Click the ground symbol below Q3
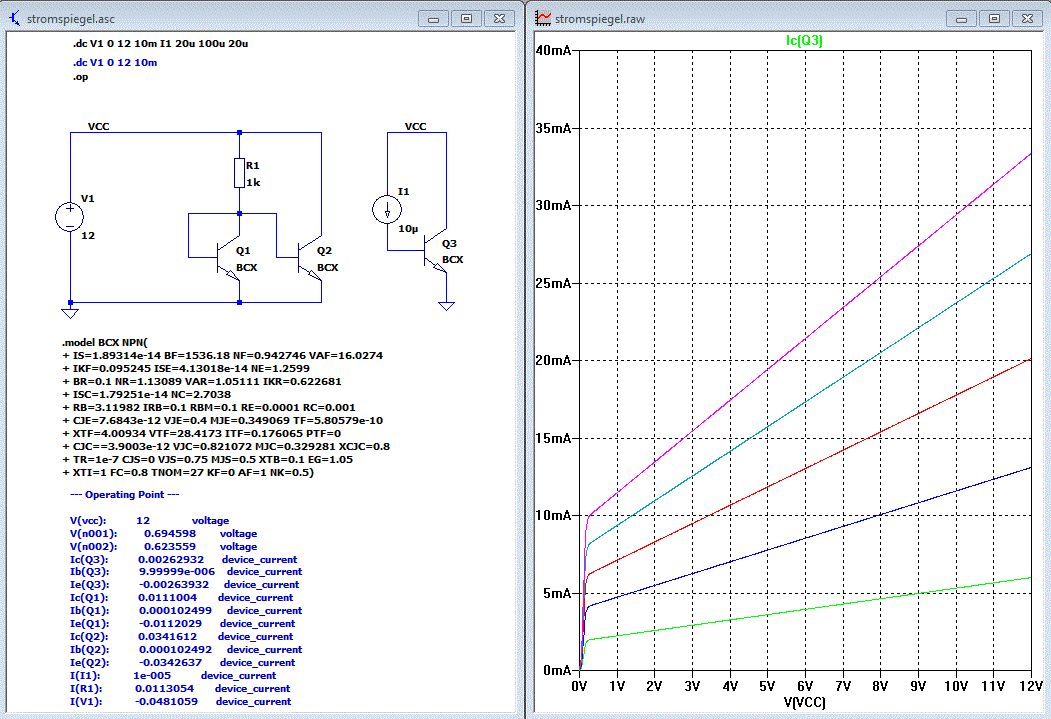Screen dimensions: 1051x719 [x=446, y=306]
